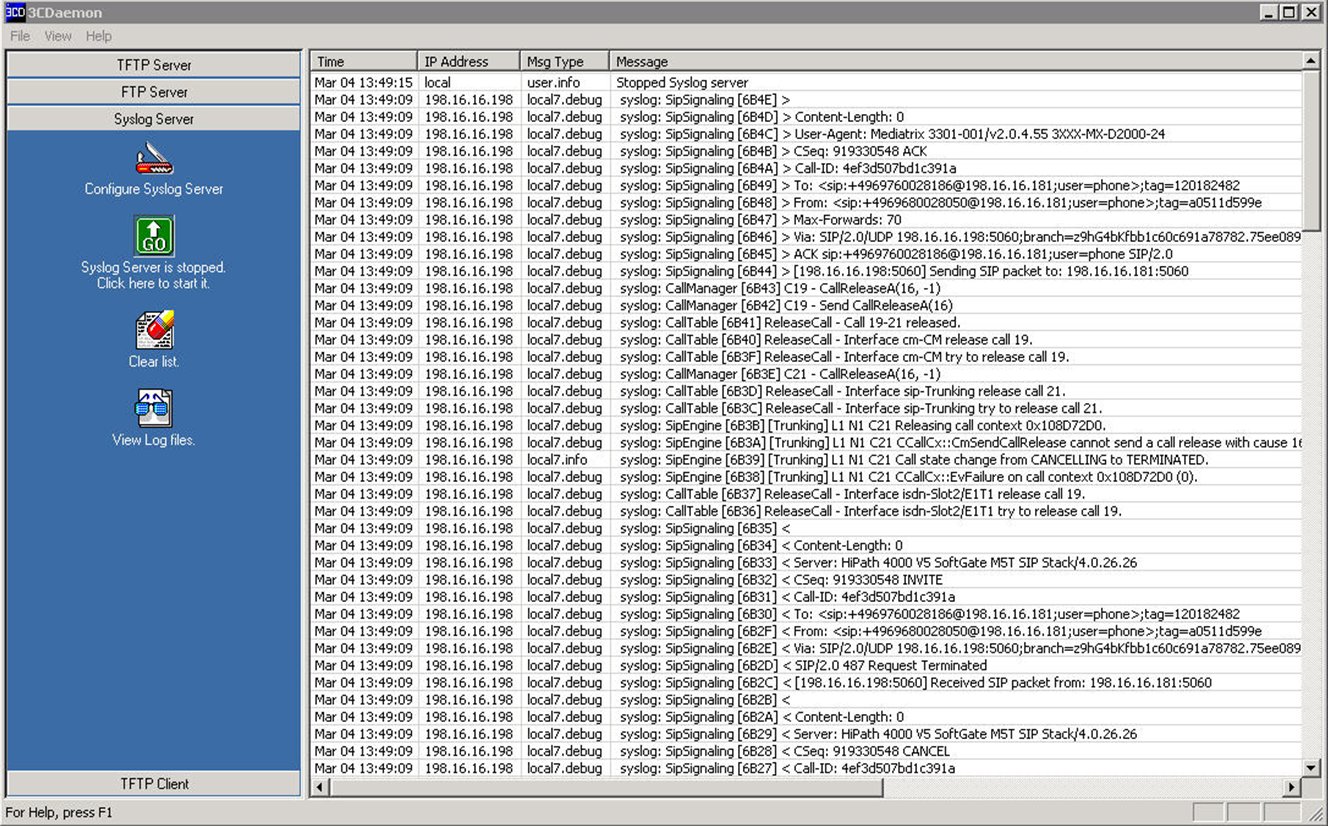Image resolution: width=1328 pixels, height=826 pixels.
Task: Select the 'CSeq: 919330548 CANCEL' row
Action: tap(807, 751)
